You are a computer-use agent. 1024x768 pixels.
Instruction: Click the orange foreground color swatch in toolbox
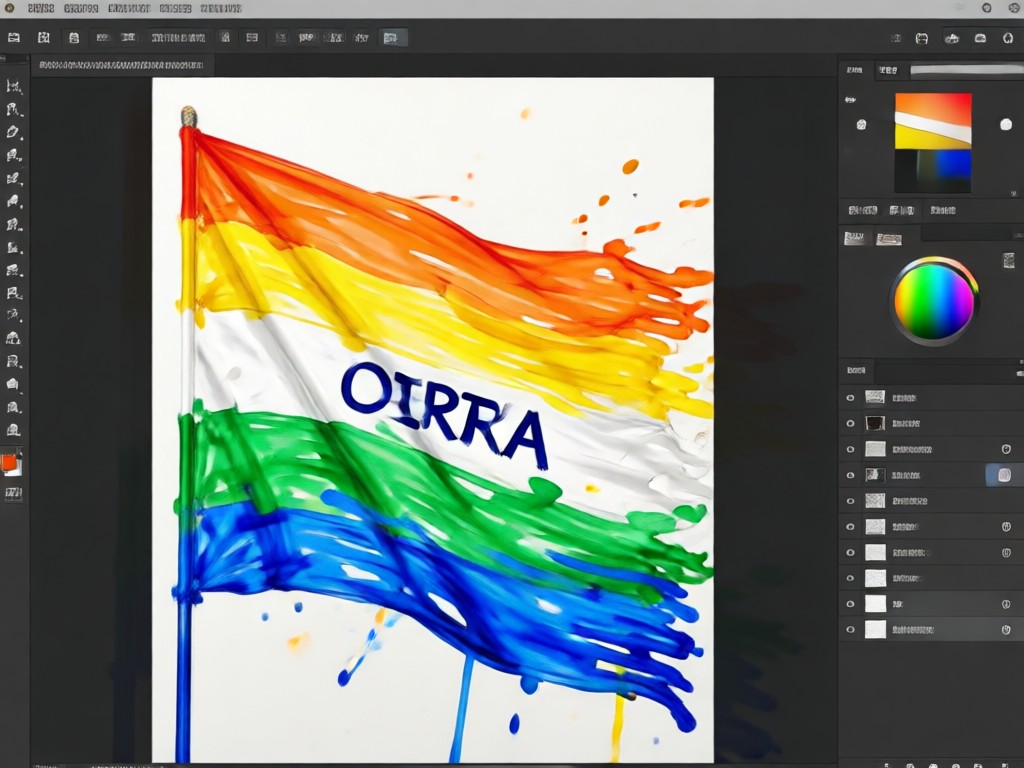click(10, 463)
